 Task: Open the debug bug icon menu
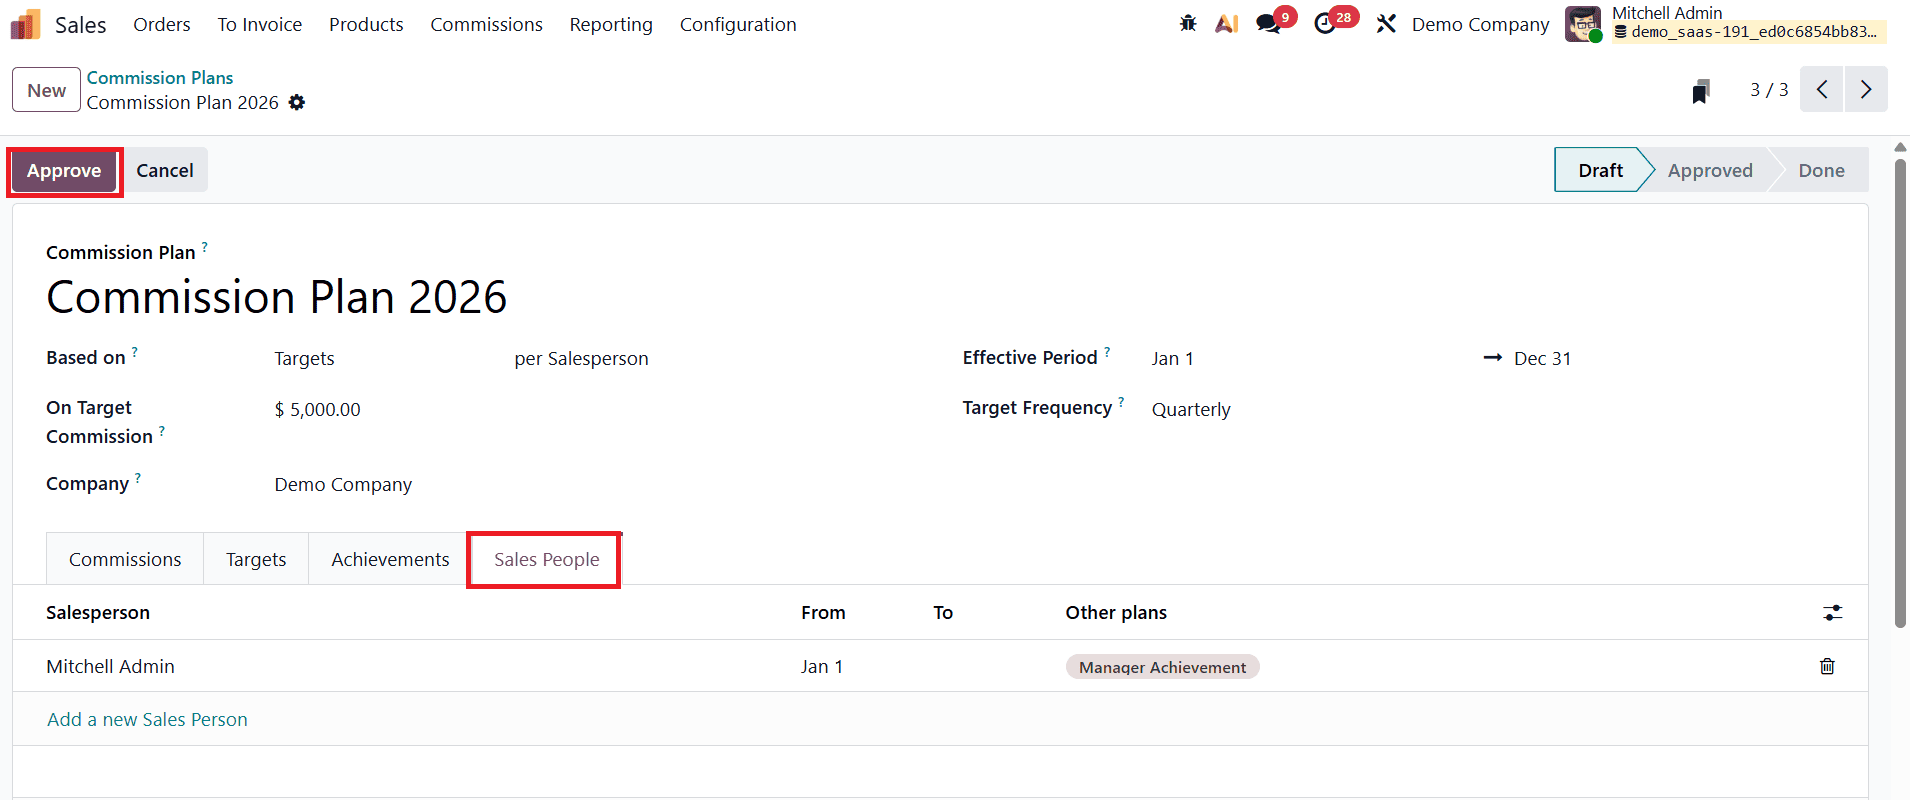(x=1188, y=23)
